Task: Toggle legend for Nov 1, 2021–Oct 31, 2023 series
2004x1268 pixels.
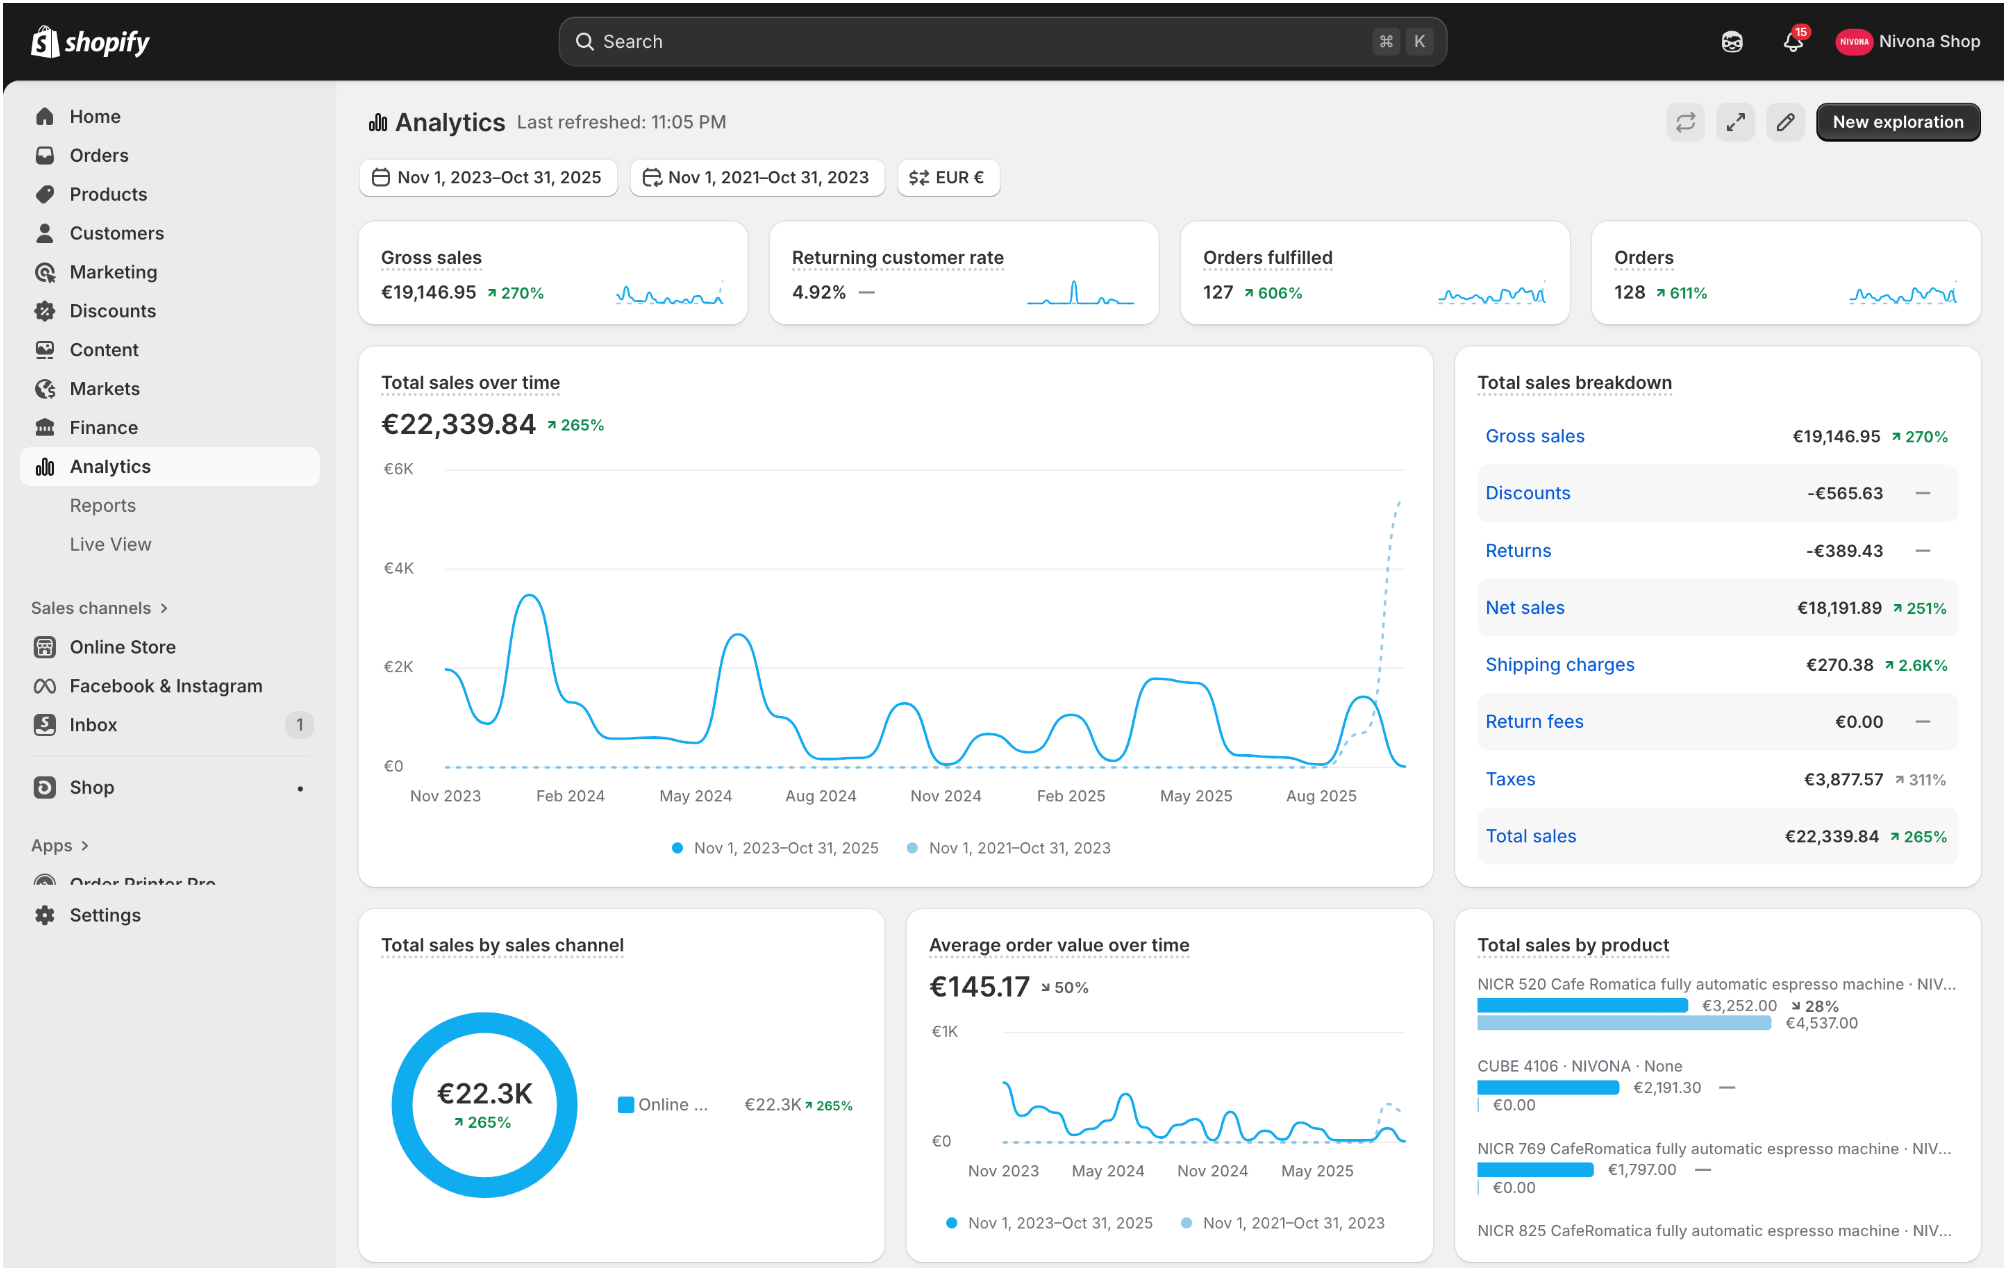Action: coord(1019,848)
